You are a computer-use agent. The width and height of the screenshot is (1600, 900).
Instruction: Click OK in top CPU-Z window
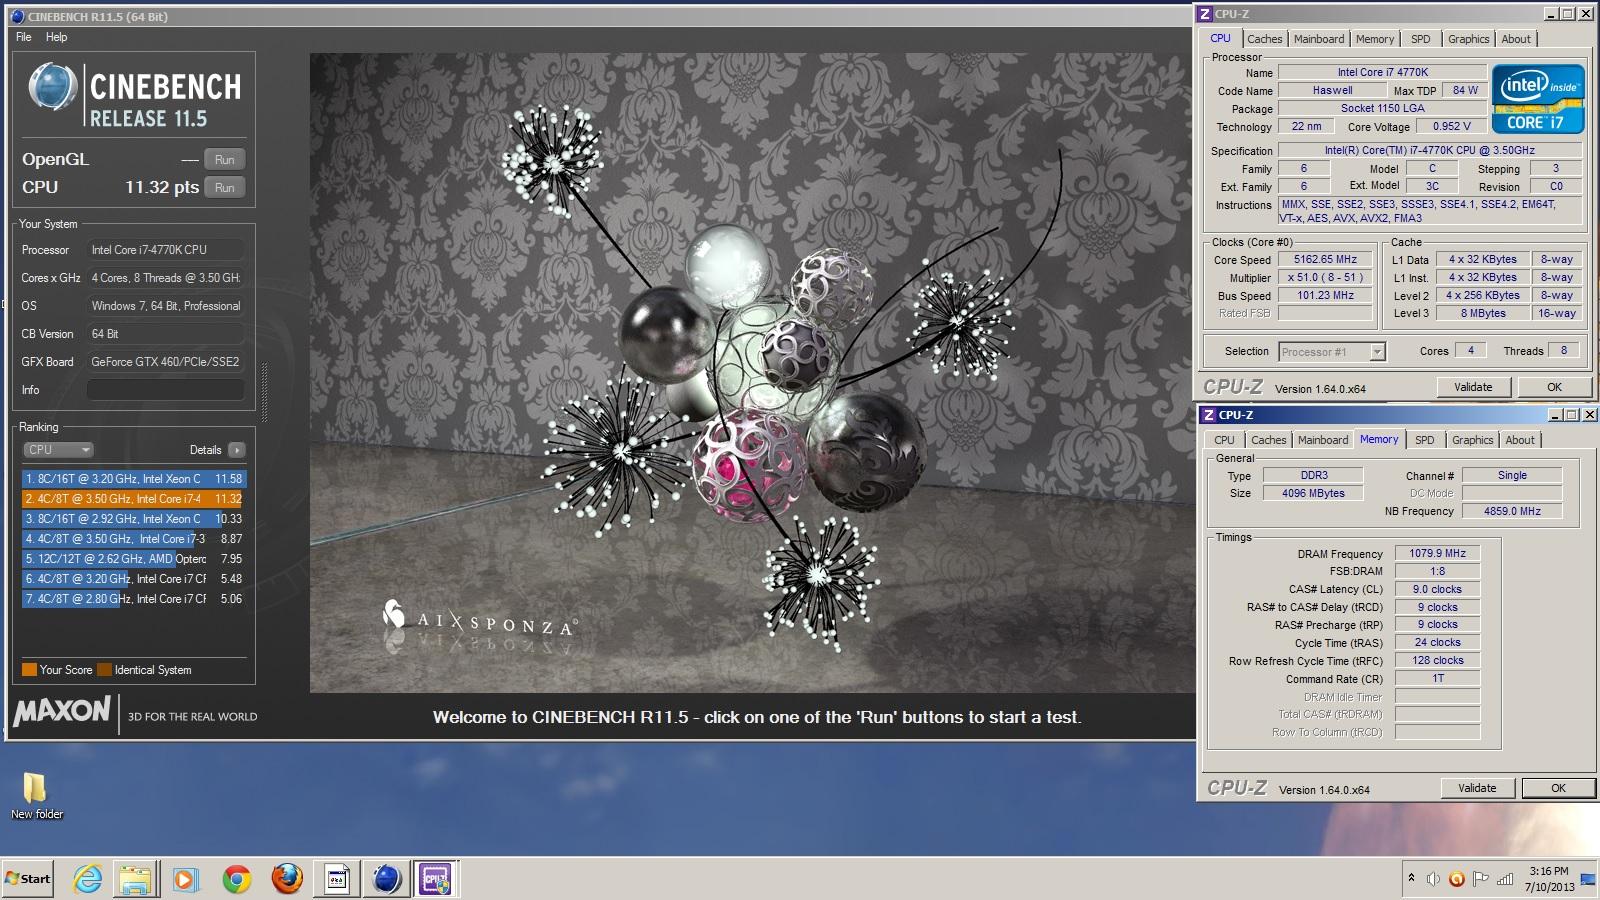pos(1554,387)
